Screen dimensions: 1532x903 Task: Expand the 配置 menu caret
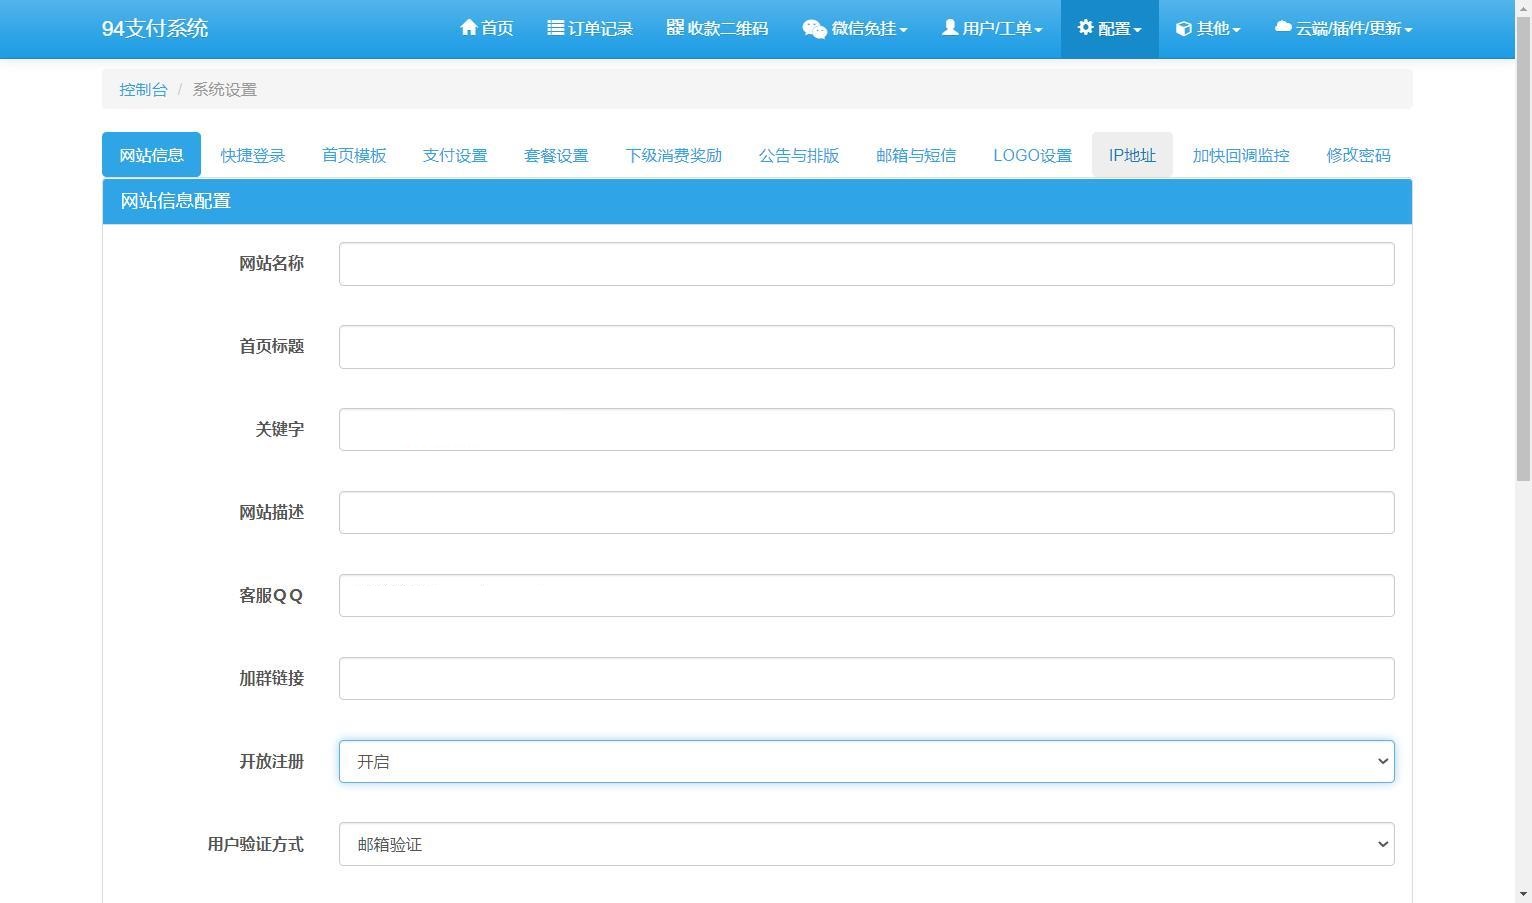[x=1139, y=28]
